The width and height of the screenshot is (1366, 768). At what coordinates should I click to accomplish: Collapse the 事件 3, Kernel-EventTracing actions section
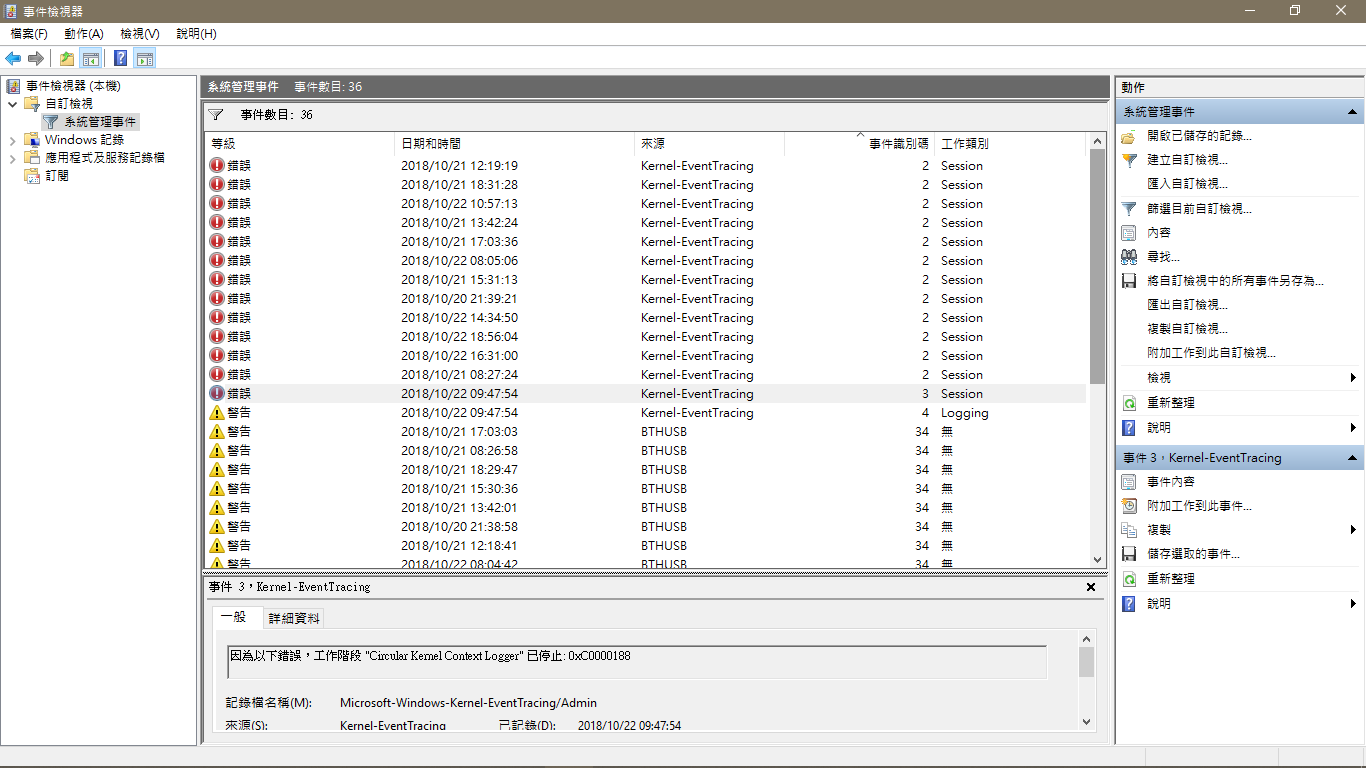[1352, 458]
